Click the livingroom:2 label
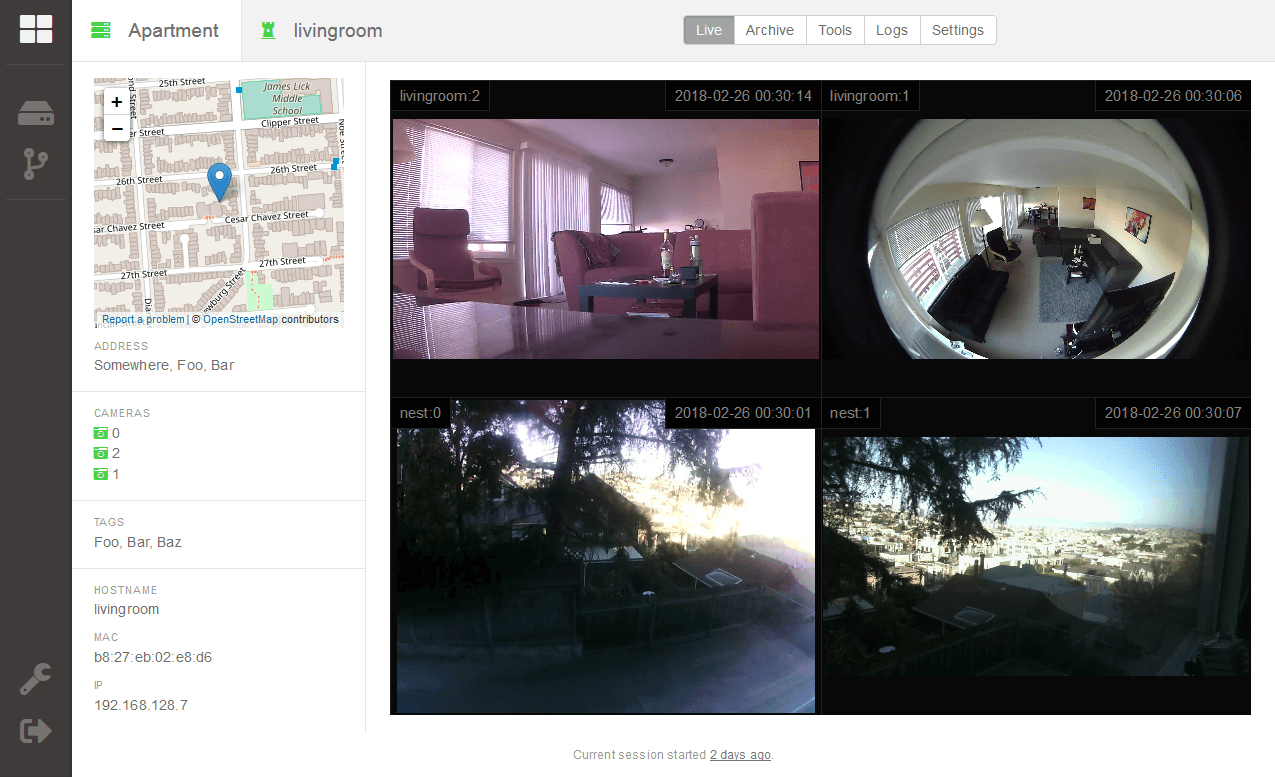1275x777 pixels. pyautogui.click(x=440, y=96)
